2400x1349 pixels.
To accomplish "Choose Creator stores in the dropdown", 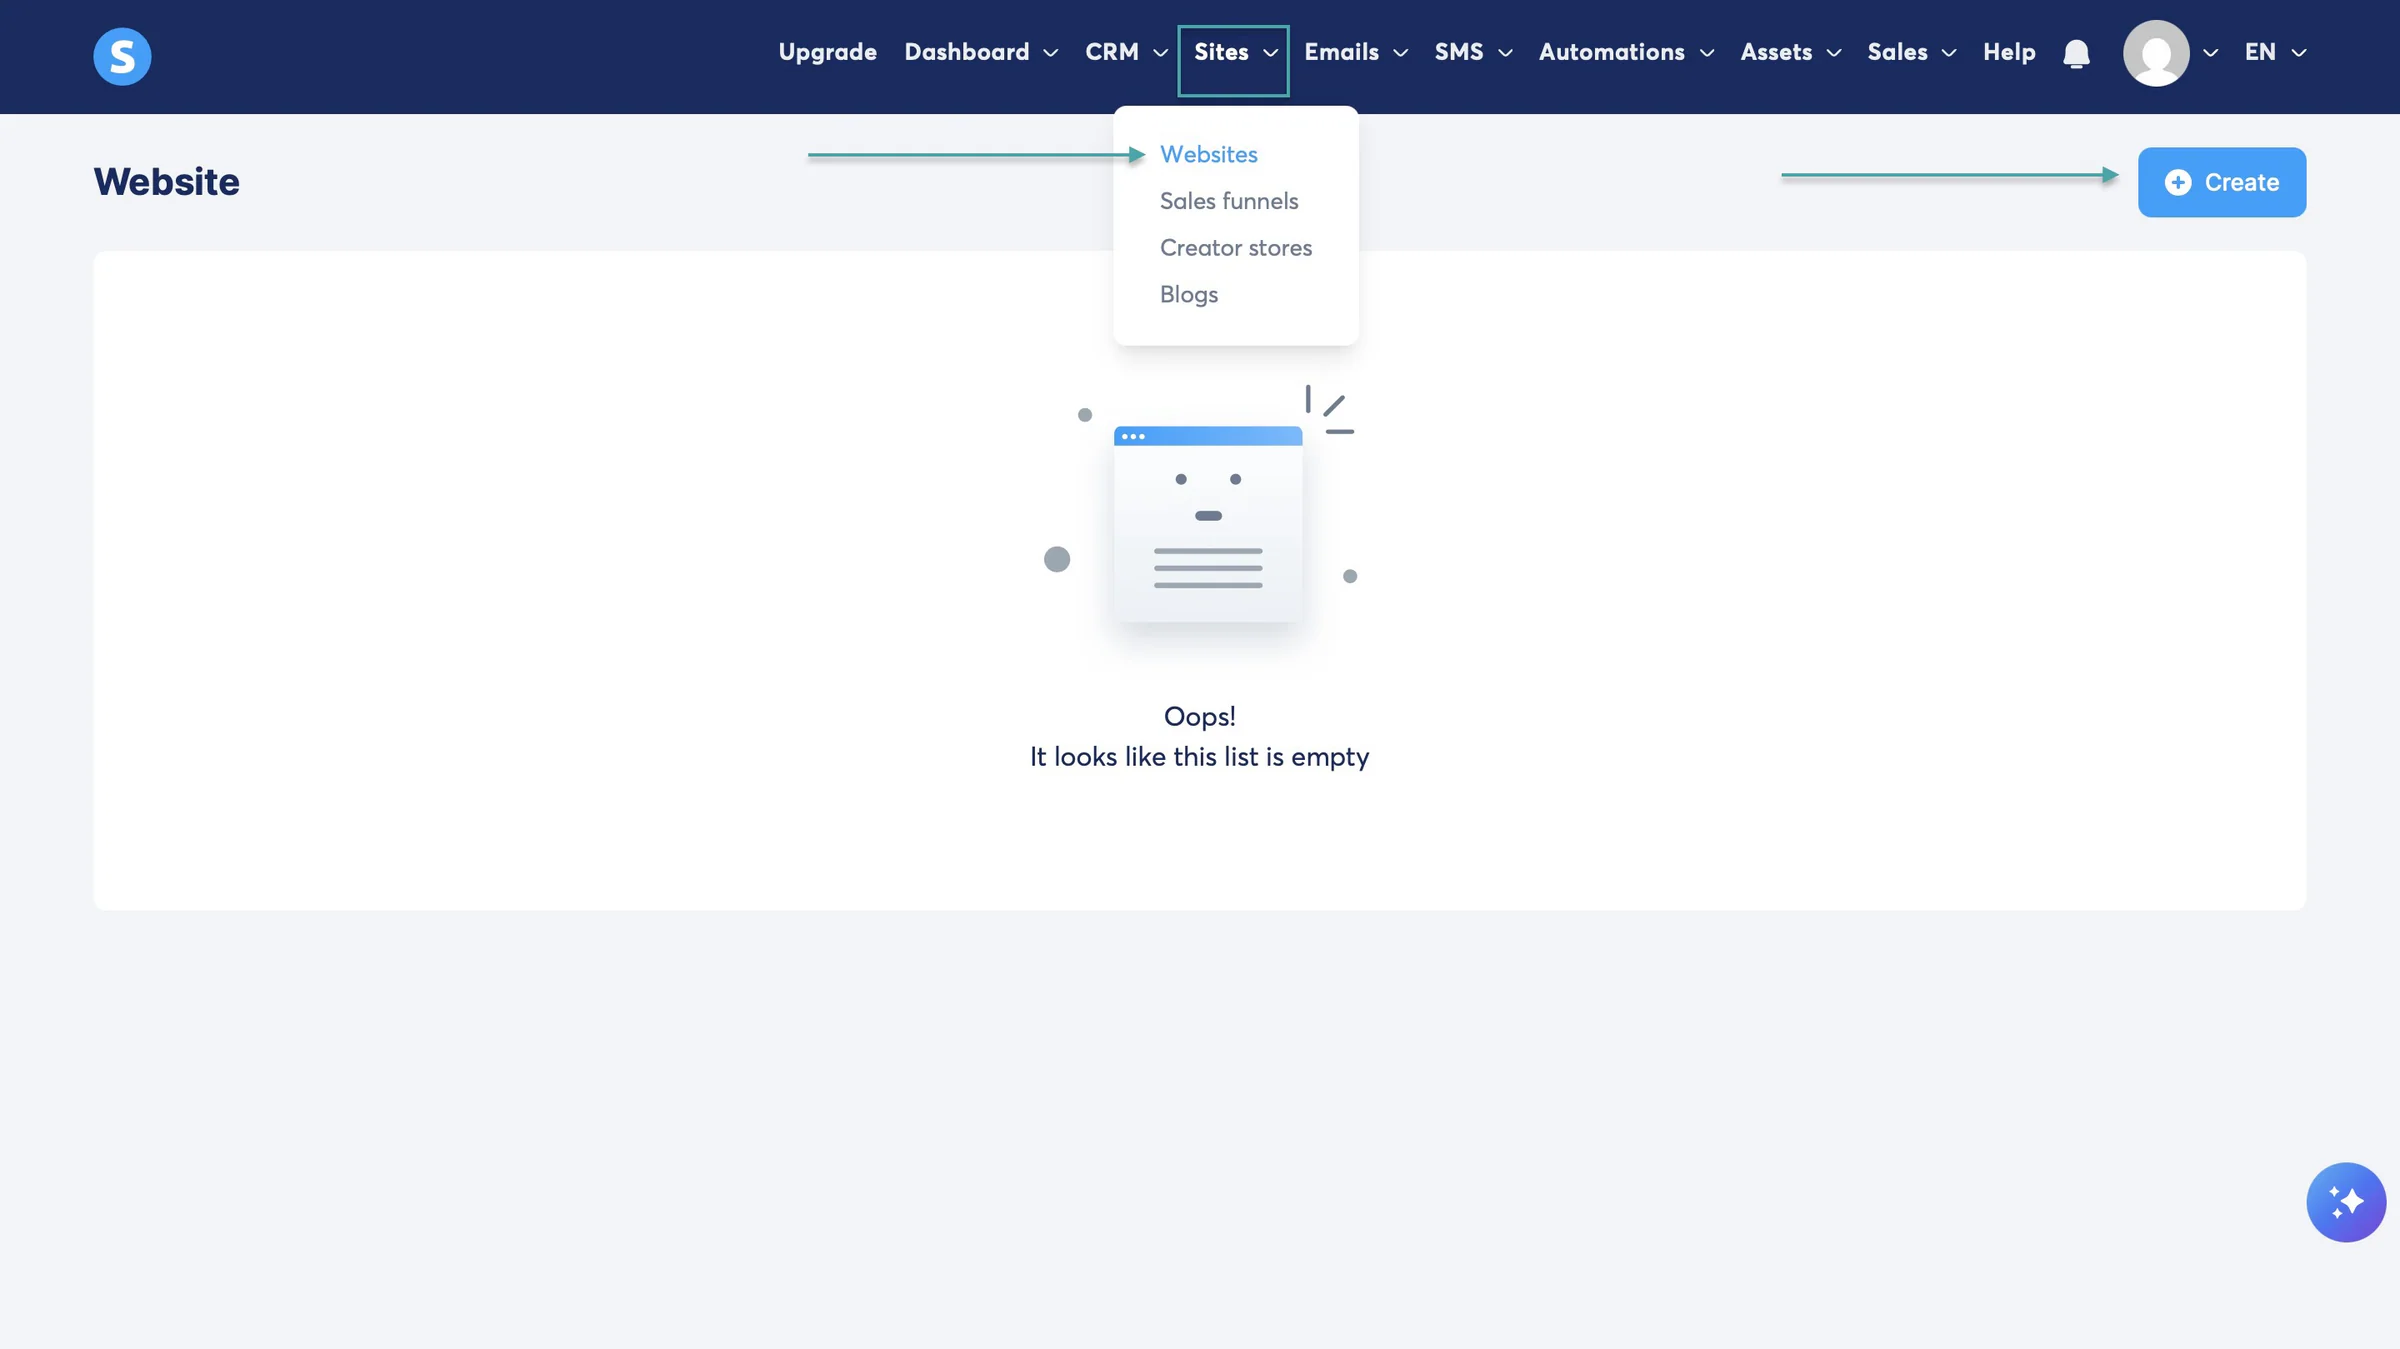I will [x=1236, y=248].
